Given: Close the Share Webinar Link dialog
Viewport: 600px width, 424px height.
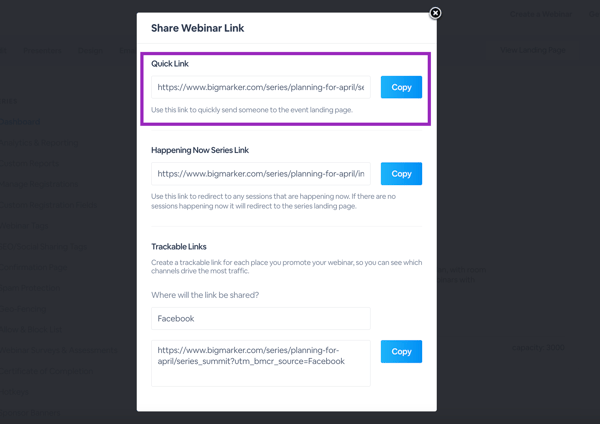Looking at the screenshot, I should pyautogui.click(x=435, y=13).
